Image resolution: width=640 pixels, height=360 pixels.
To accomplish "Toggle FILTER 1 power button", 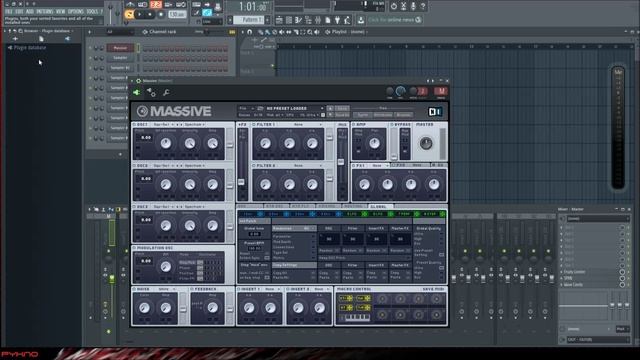I will (254, 124).
